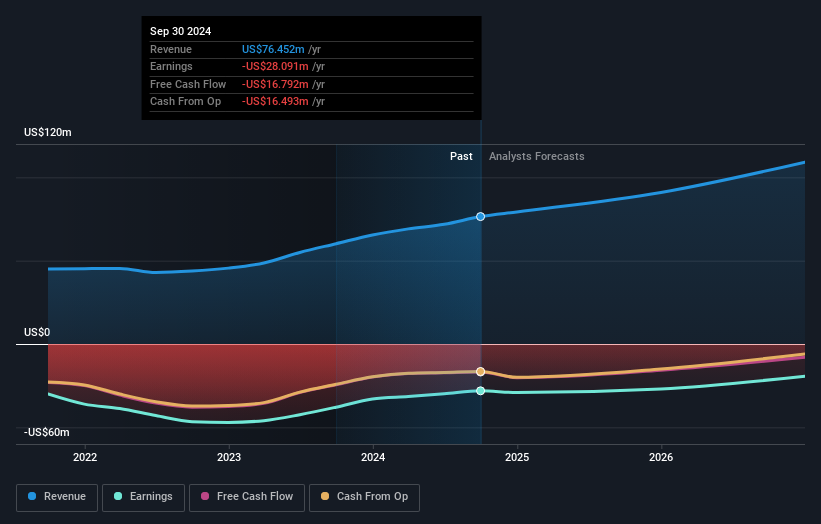Select the teal earnings data point marker
Screen dimensions: 821x524
pyautogui.click(x=480, y=391)
